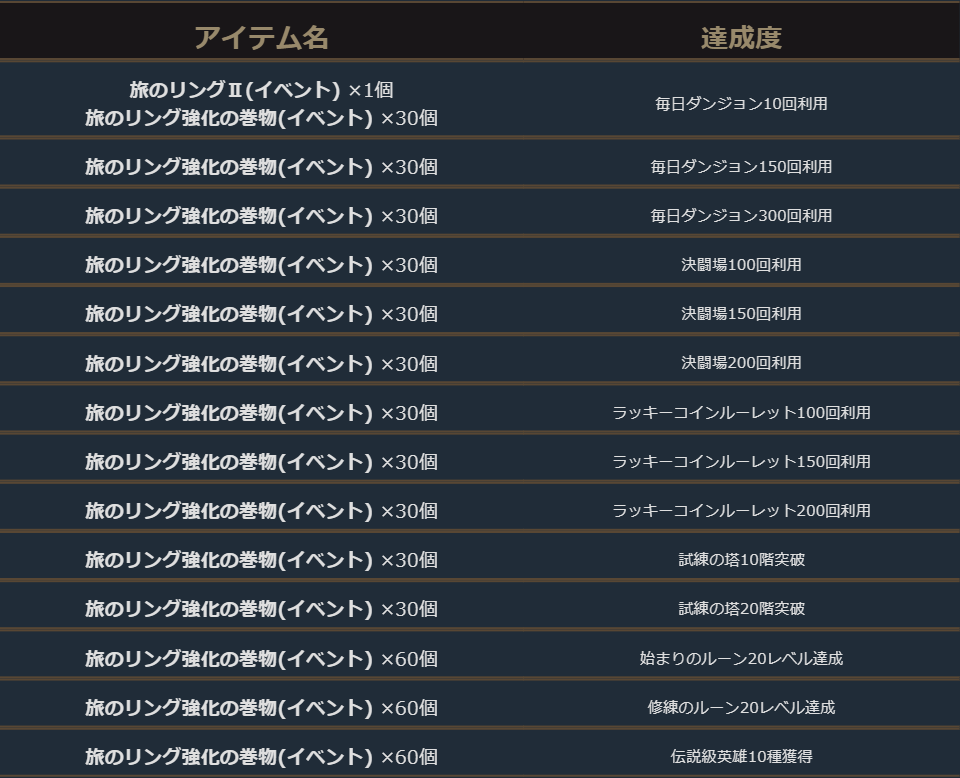Image resolution: width=960 pixels, height=778 pixels.
Task: Click the ラッキーコインルーレット200回利用 cell
Action: tap(741, 510)
